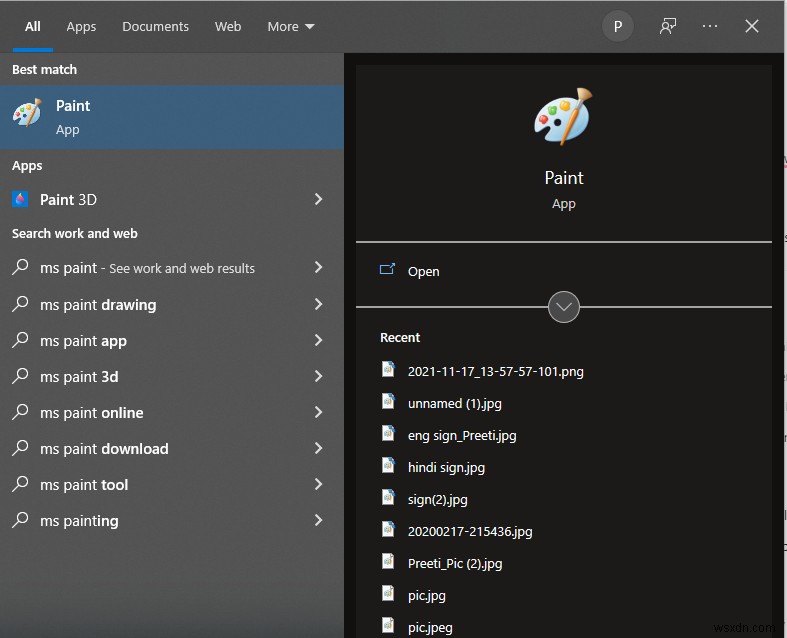Select the ms paint app suggestion
This screenshot has width=787, height=638.
(83, 341)
